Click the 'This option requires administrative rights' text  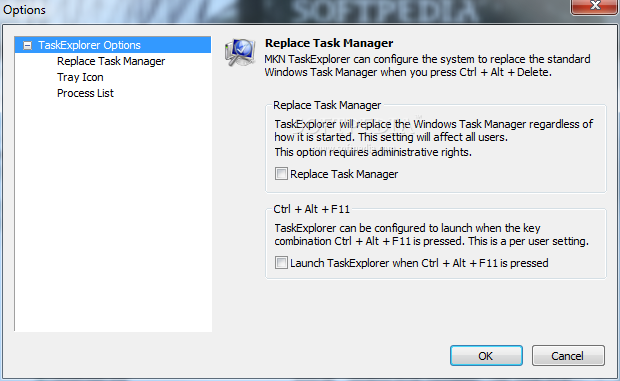(373, 152)
